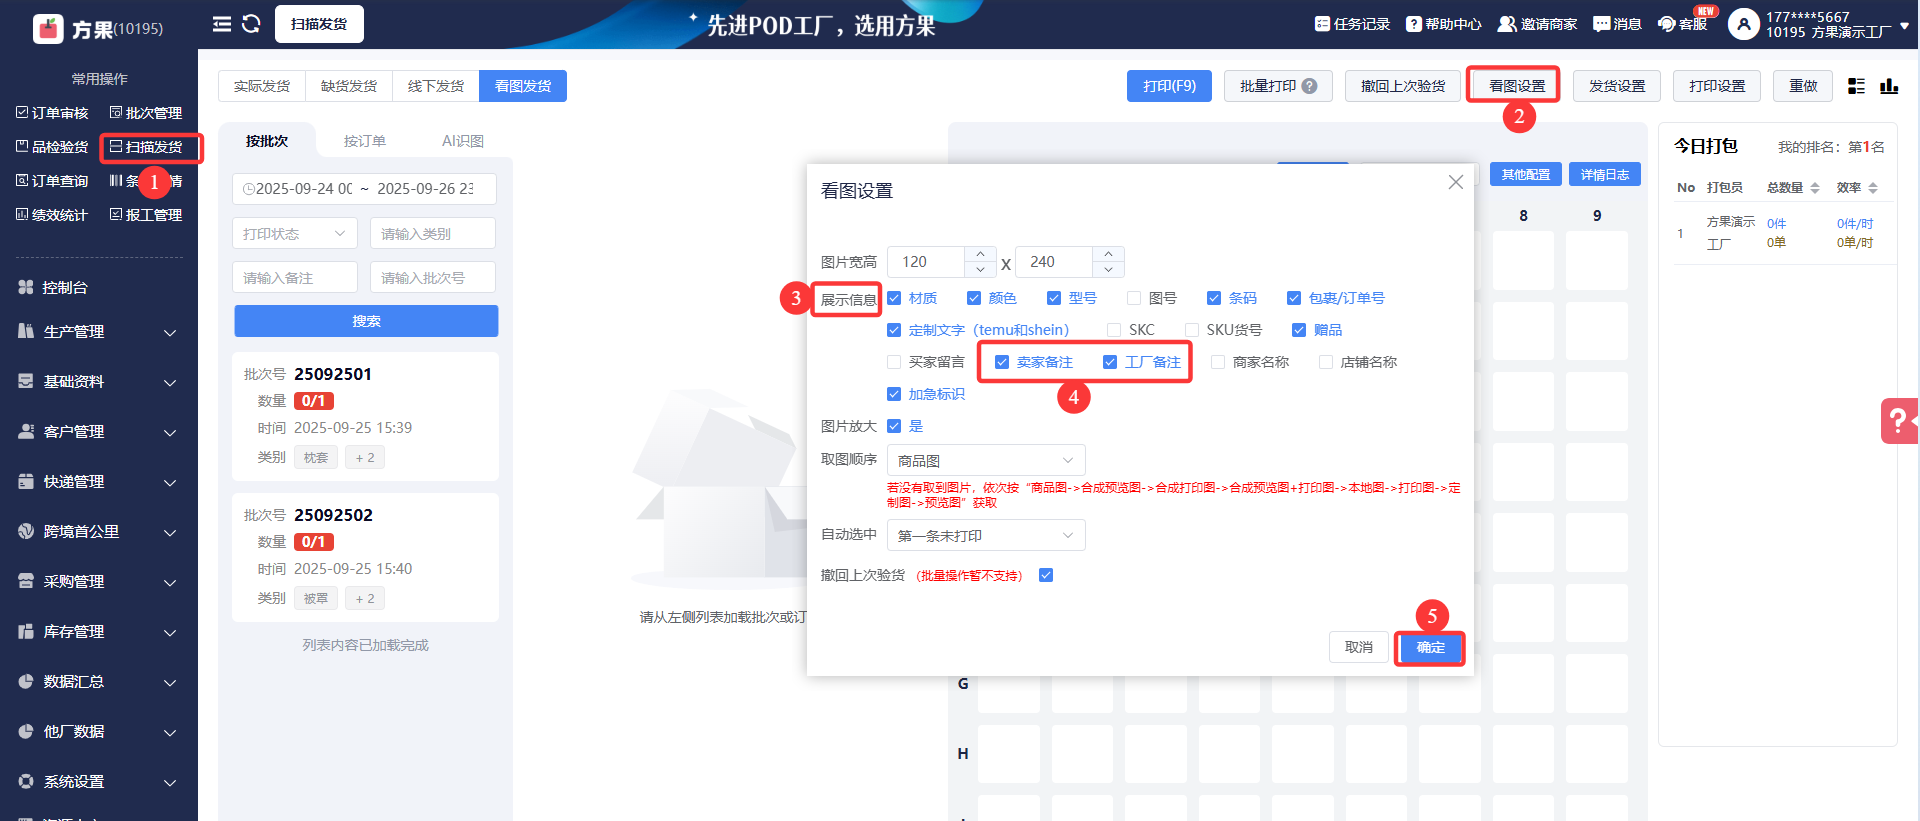Toggle the 卖家备注 checkbox

pyautogui.click(x=1002, y=362)
